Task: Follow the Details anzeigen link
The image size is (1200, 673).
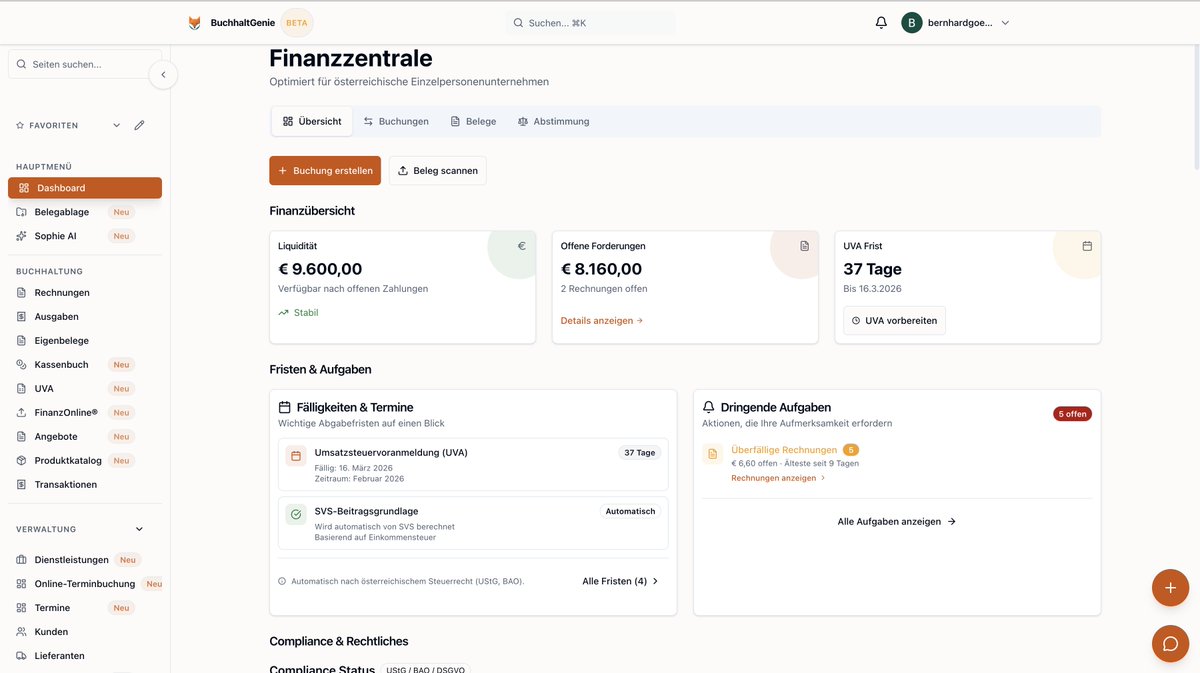Action: click(x=602, y=320)
